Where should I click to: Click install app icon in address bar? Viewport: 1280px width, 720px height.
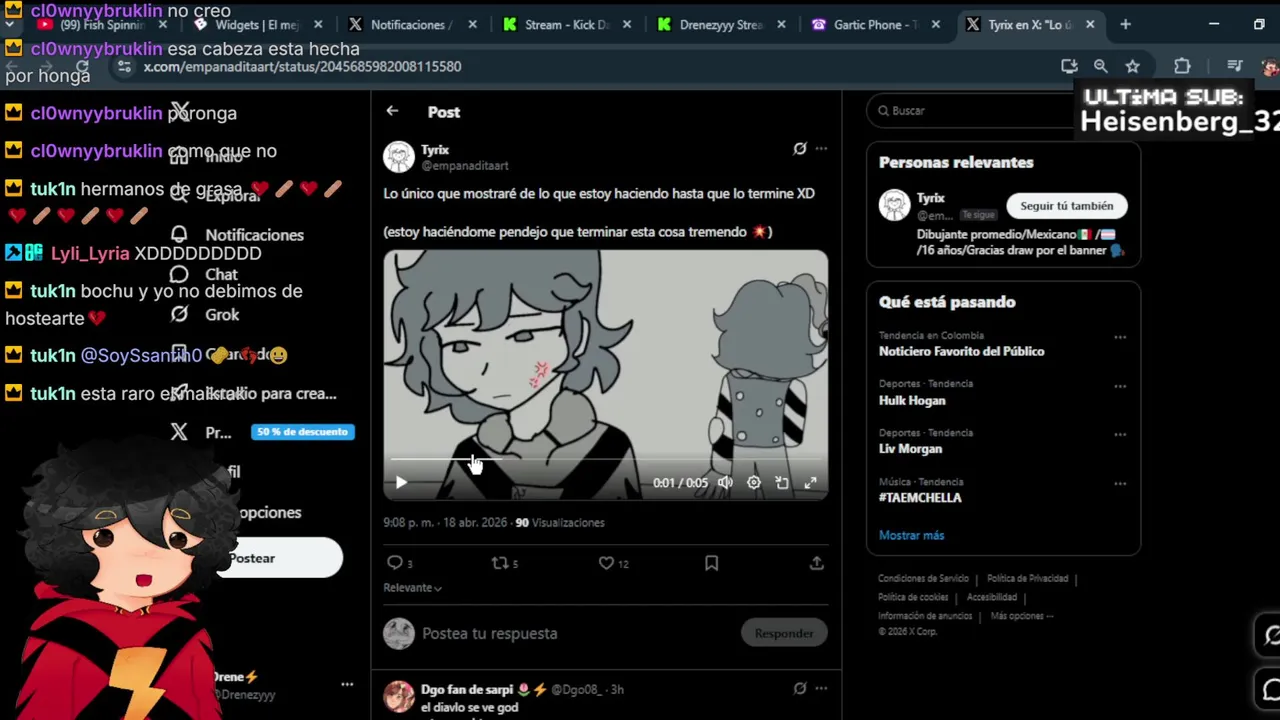click(x=1069, y=66)
